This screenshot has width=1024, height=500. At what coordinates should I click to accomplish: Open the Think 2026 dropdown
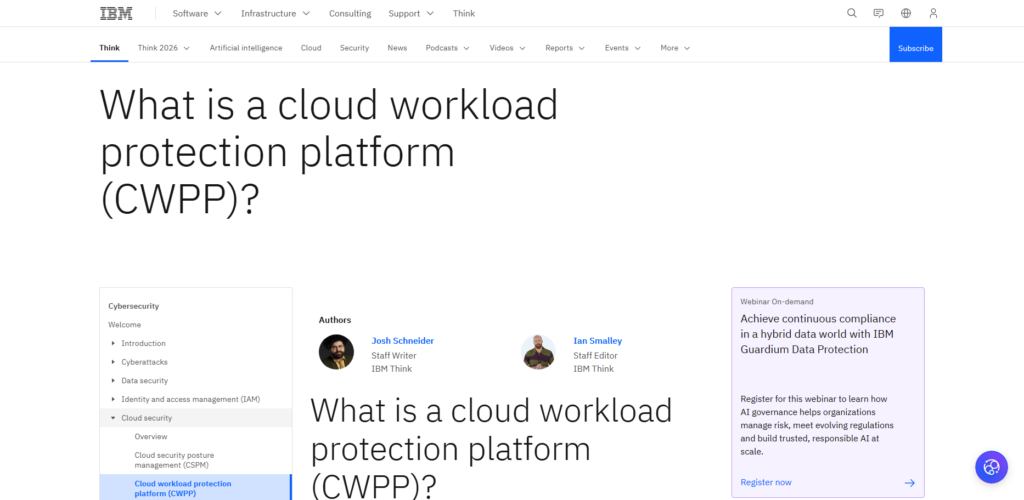(163, 48)
